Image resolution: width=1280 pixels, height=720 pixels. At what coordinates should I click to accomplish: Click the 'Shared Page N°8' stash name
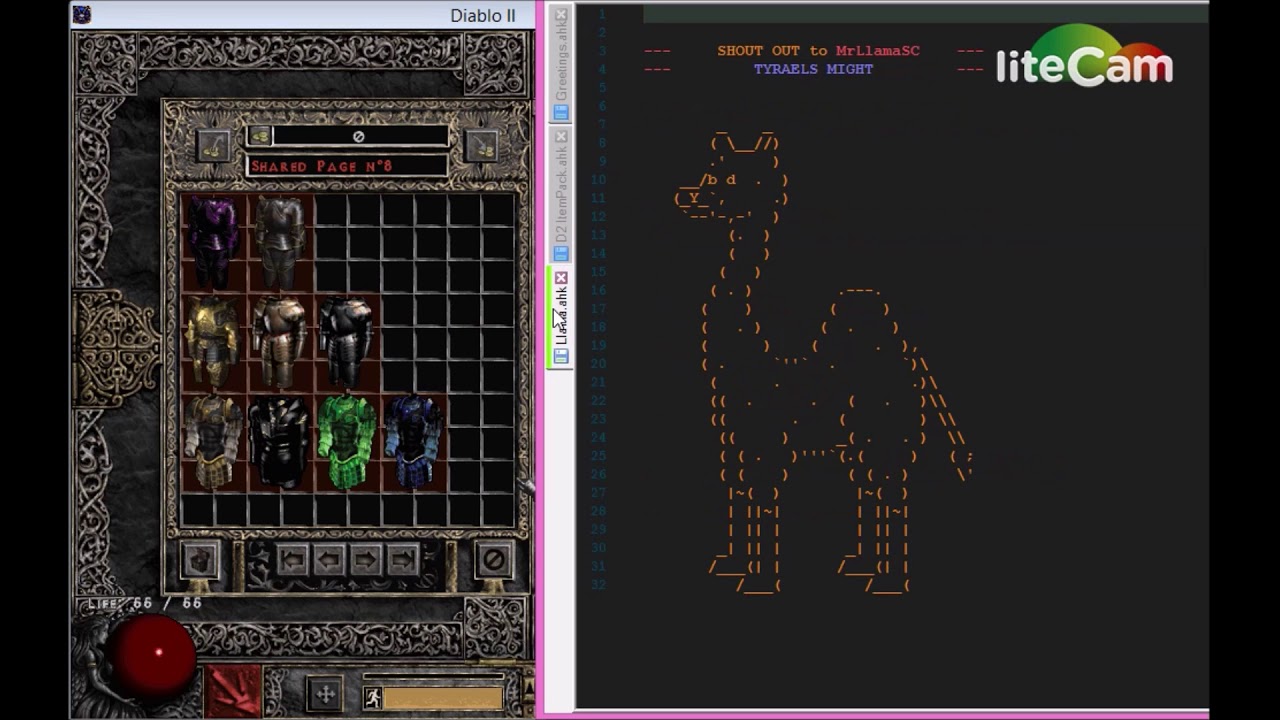click(x=321, y=166)
